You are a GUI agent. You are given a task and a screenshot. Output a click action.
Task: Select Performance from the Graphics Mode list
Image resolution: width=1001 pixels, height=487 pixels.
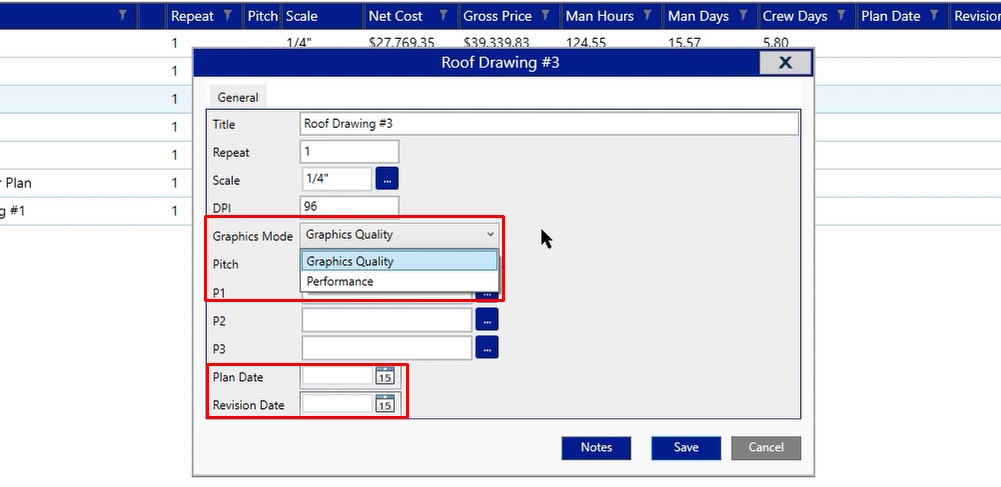click(x=340, y=281)
